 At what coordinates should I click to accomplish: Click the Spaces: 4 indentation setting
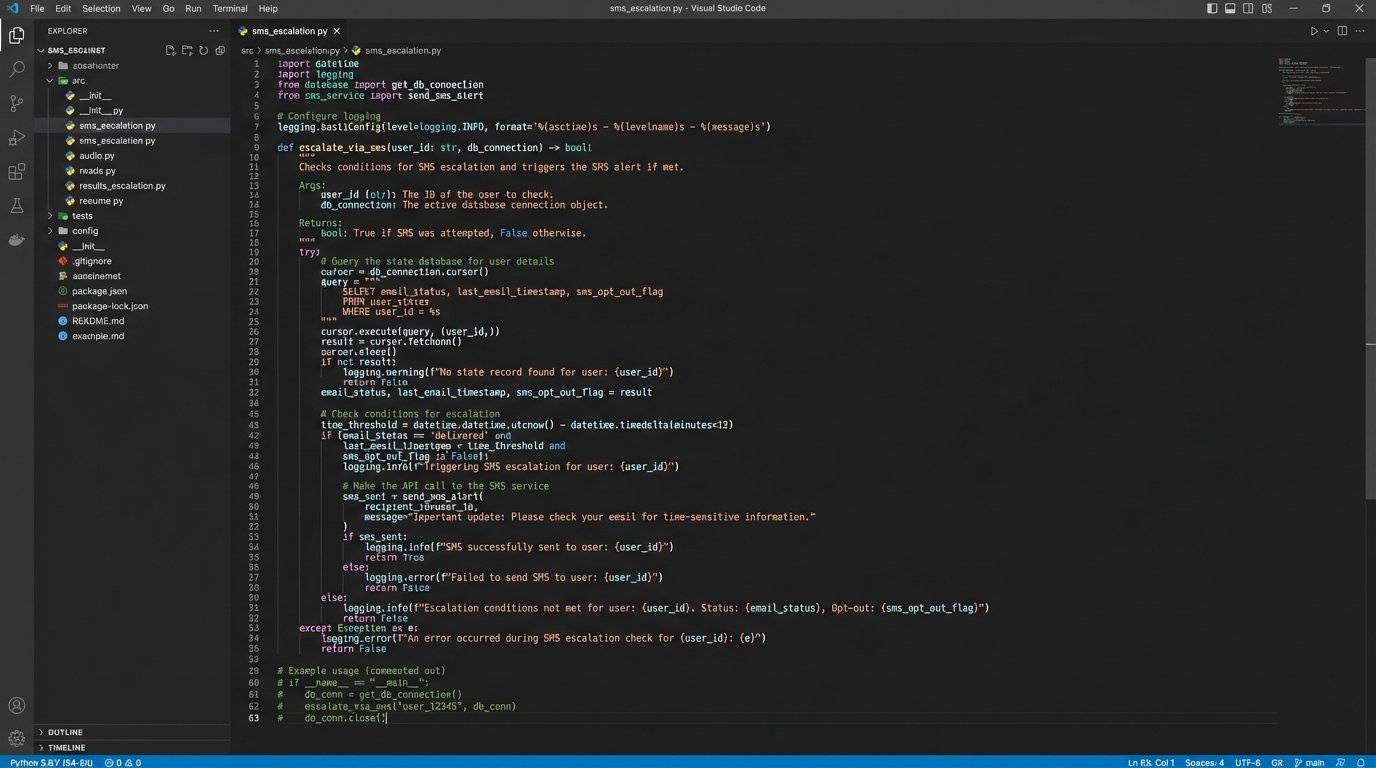[1204, 762]
